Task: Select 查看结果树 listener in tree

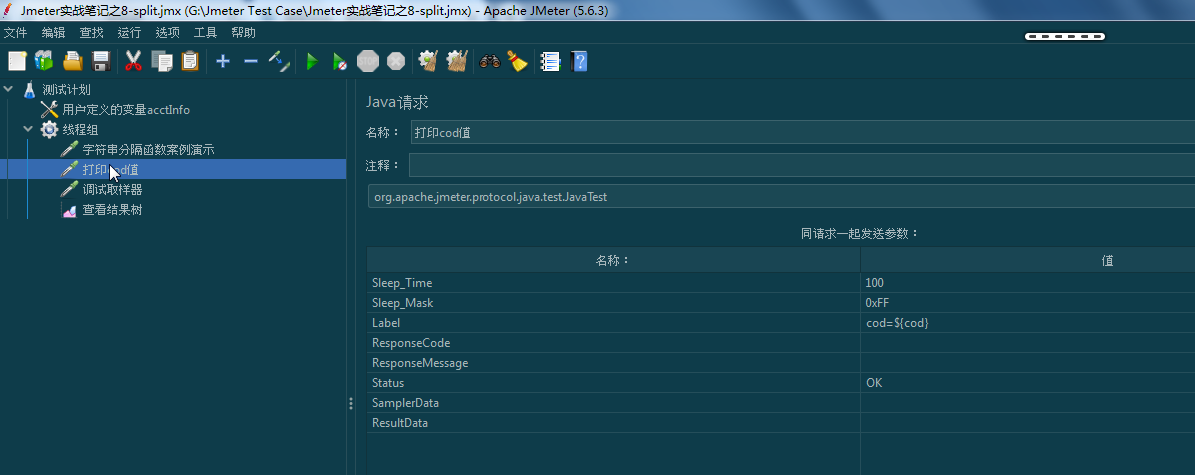Action: pos(112,210)
